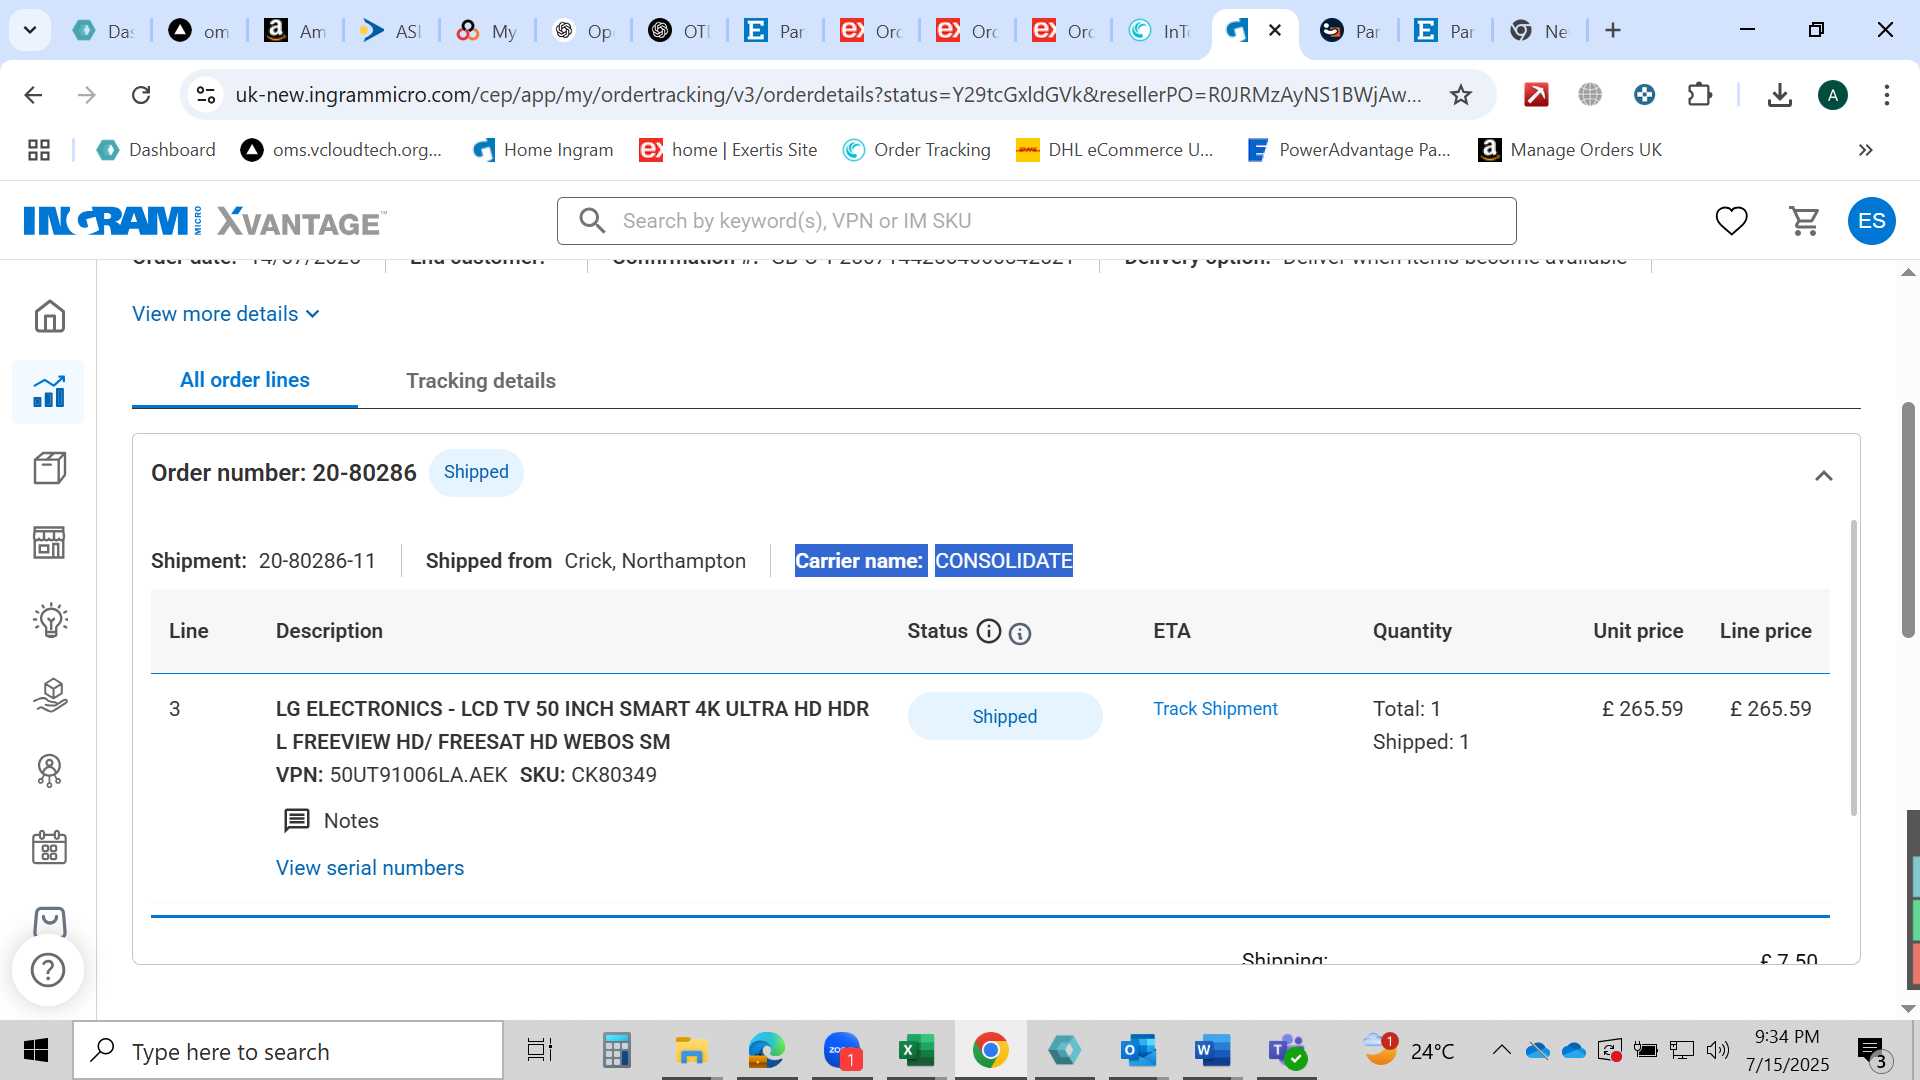Open the DHL eCommerce bookmark

1114,150
